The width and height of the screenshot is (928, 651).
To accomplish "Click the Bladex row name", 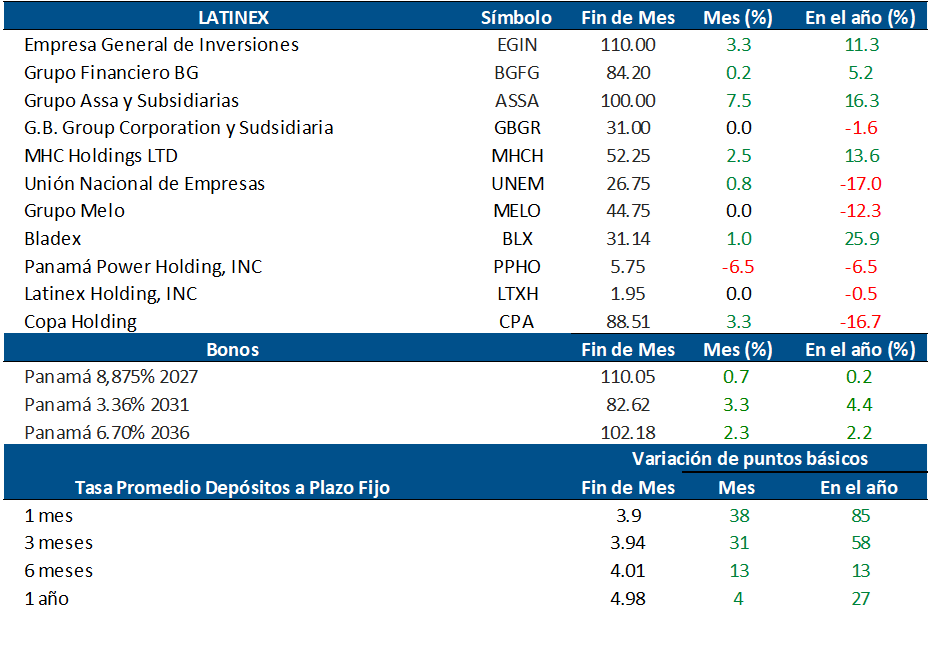I will (53, 239).
